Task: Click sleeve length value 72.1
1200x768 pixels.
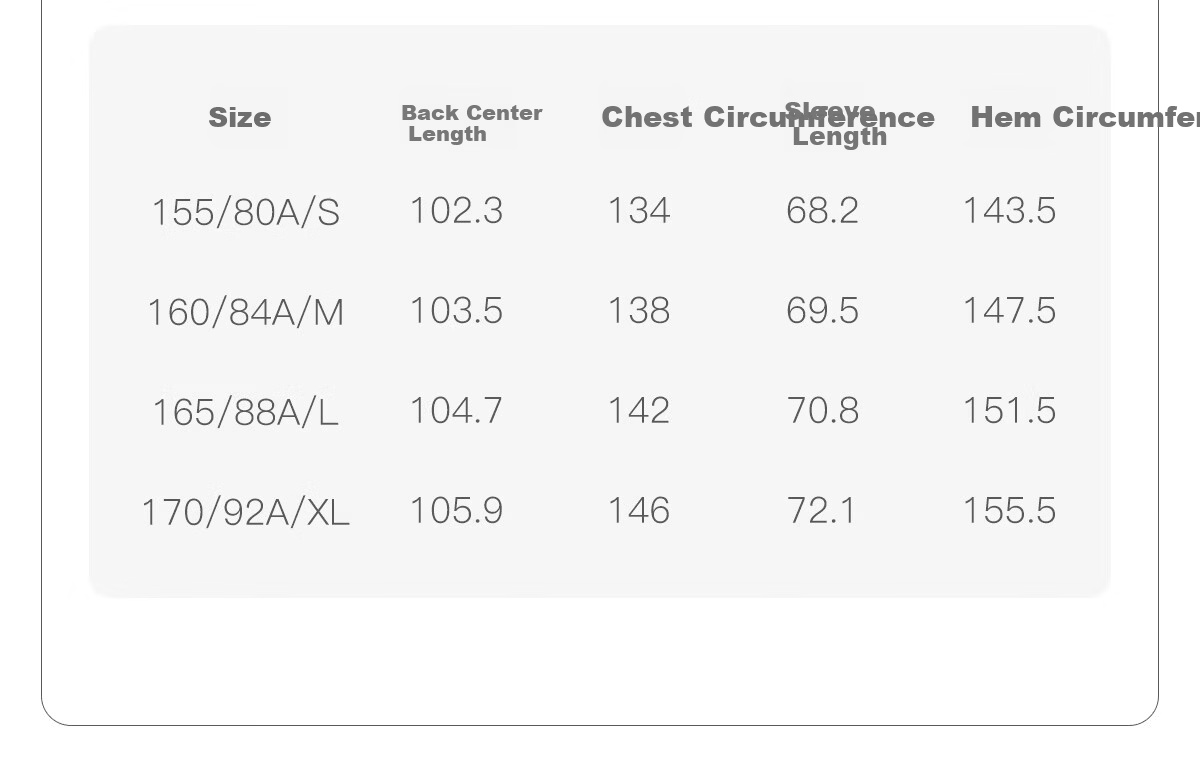Action: (x=822, y=511)
